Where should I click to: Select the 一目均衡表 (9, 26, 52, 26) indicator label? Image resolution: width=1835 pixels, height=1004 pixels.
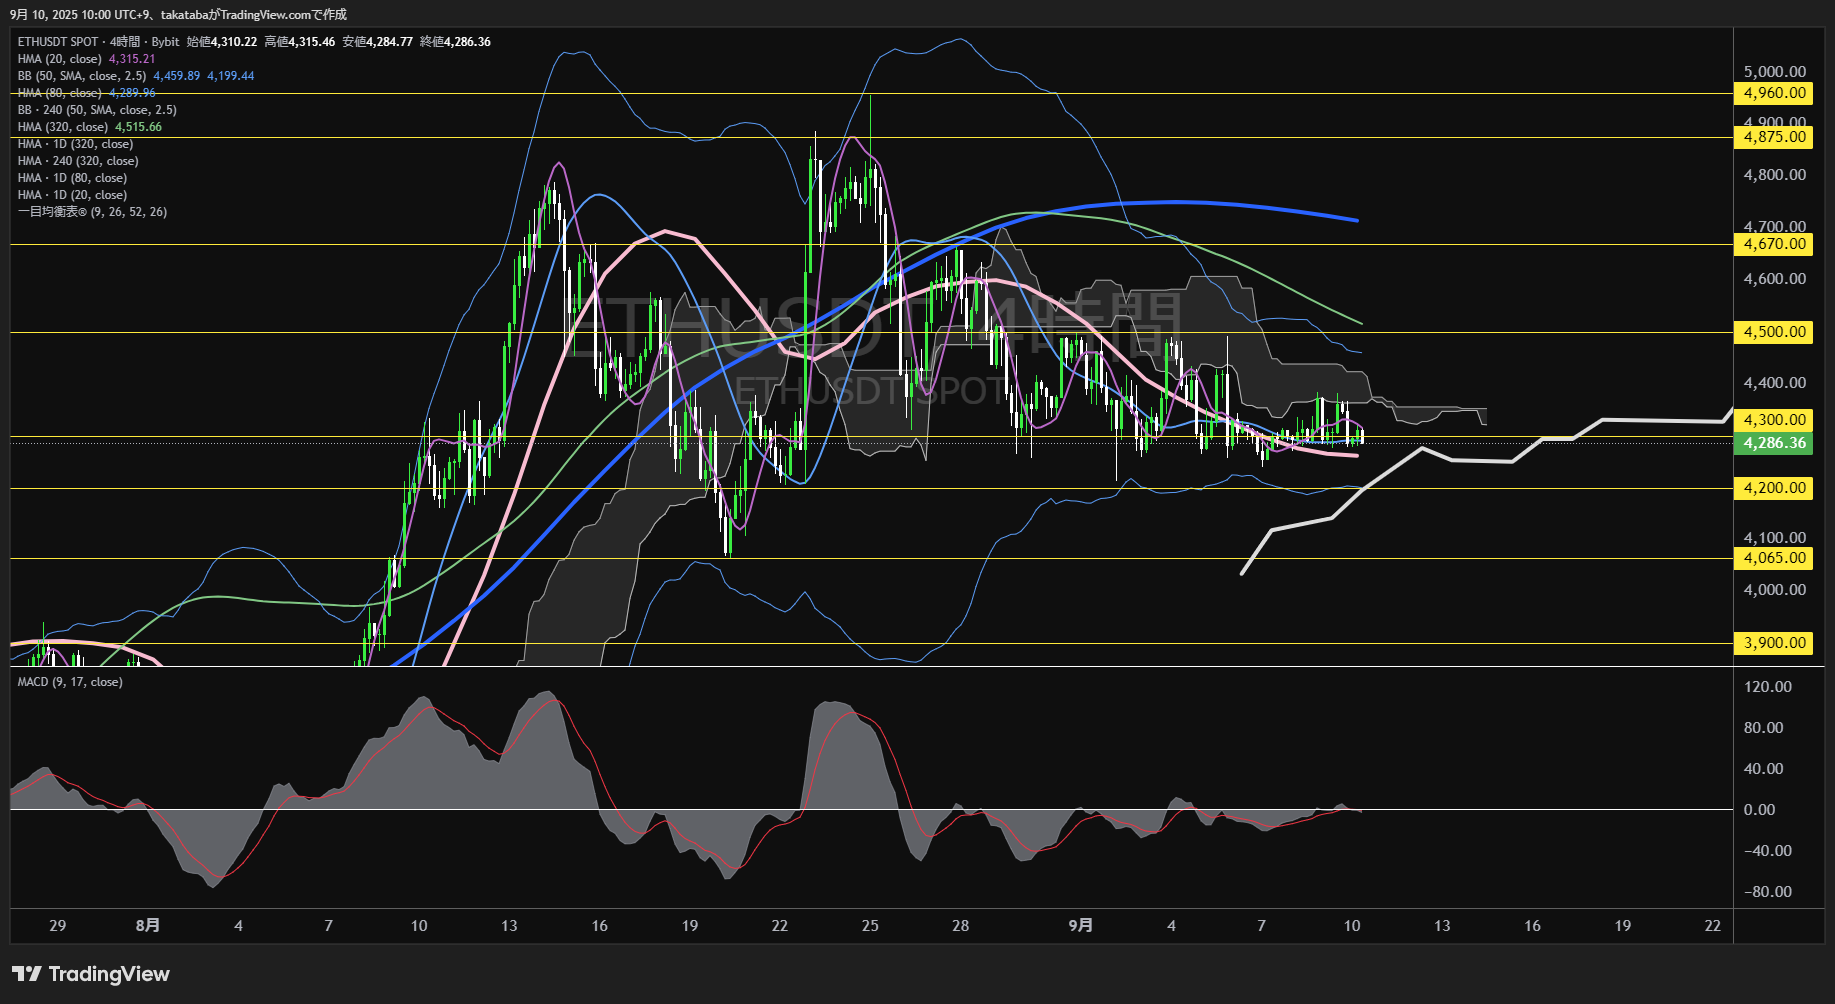tap(92, 212)
